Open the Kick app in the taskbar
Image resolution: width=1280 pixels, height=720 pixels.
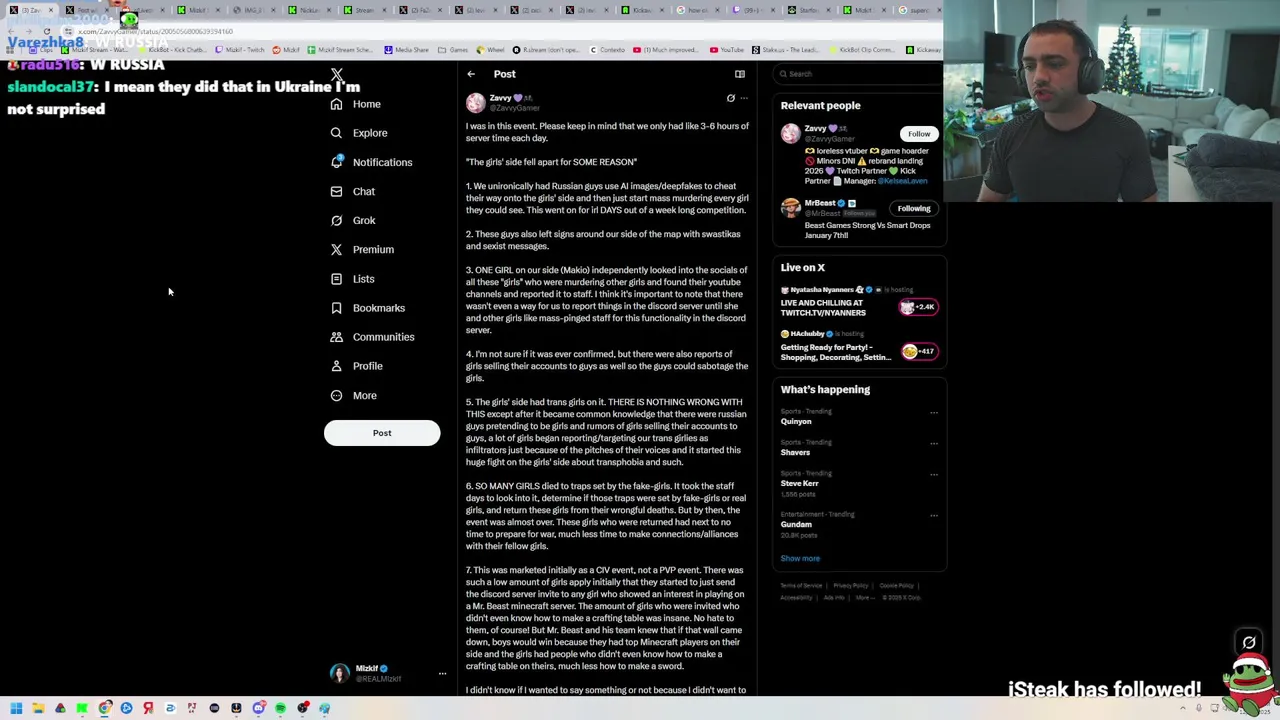pos(82,709)
